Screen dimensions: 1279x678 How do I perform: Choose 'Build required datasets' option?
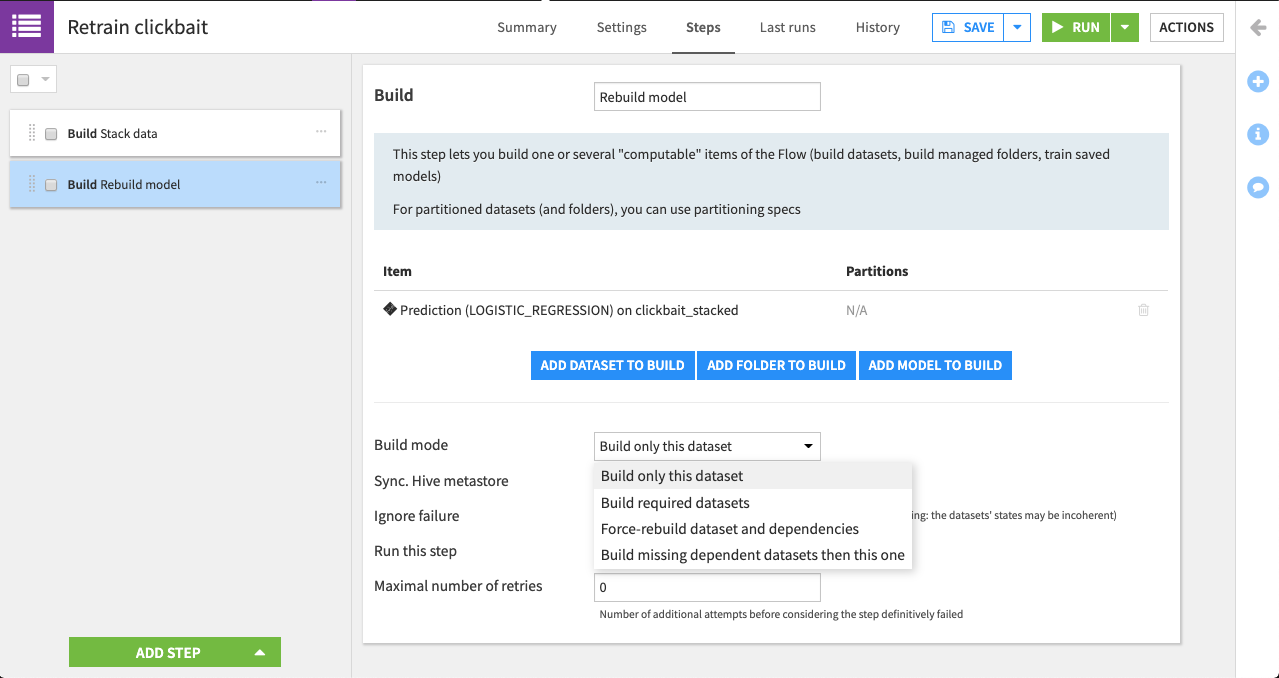(x=753, y=503)
